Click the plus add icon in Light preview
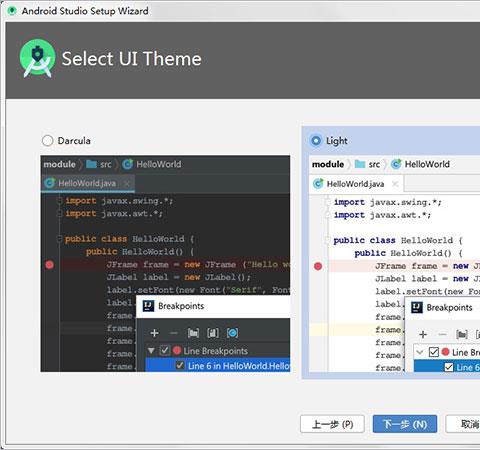 click(423, 334)
